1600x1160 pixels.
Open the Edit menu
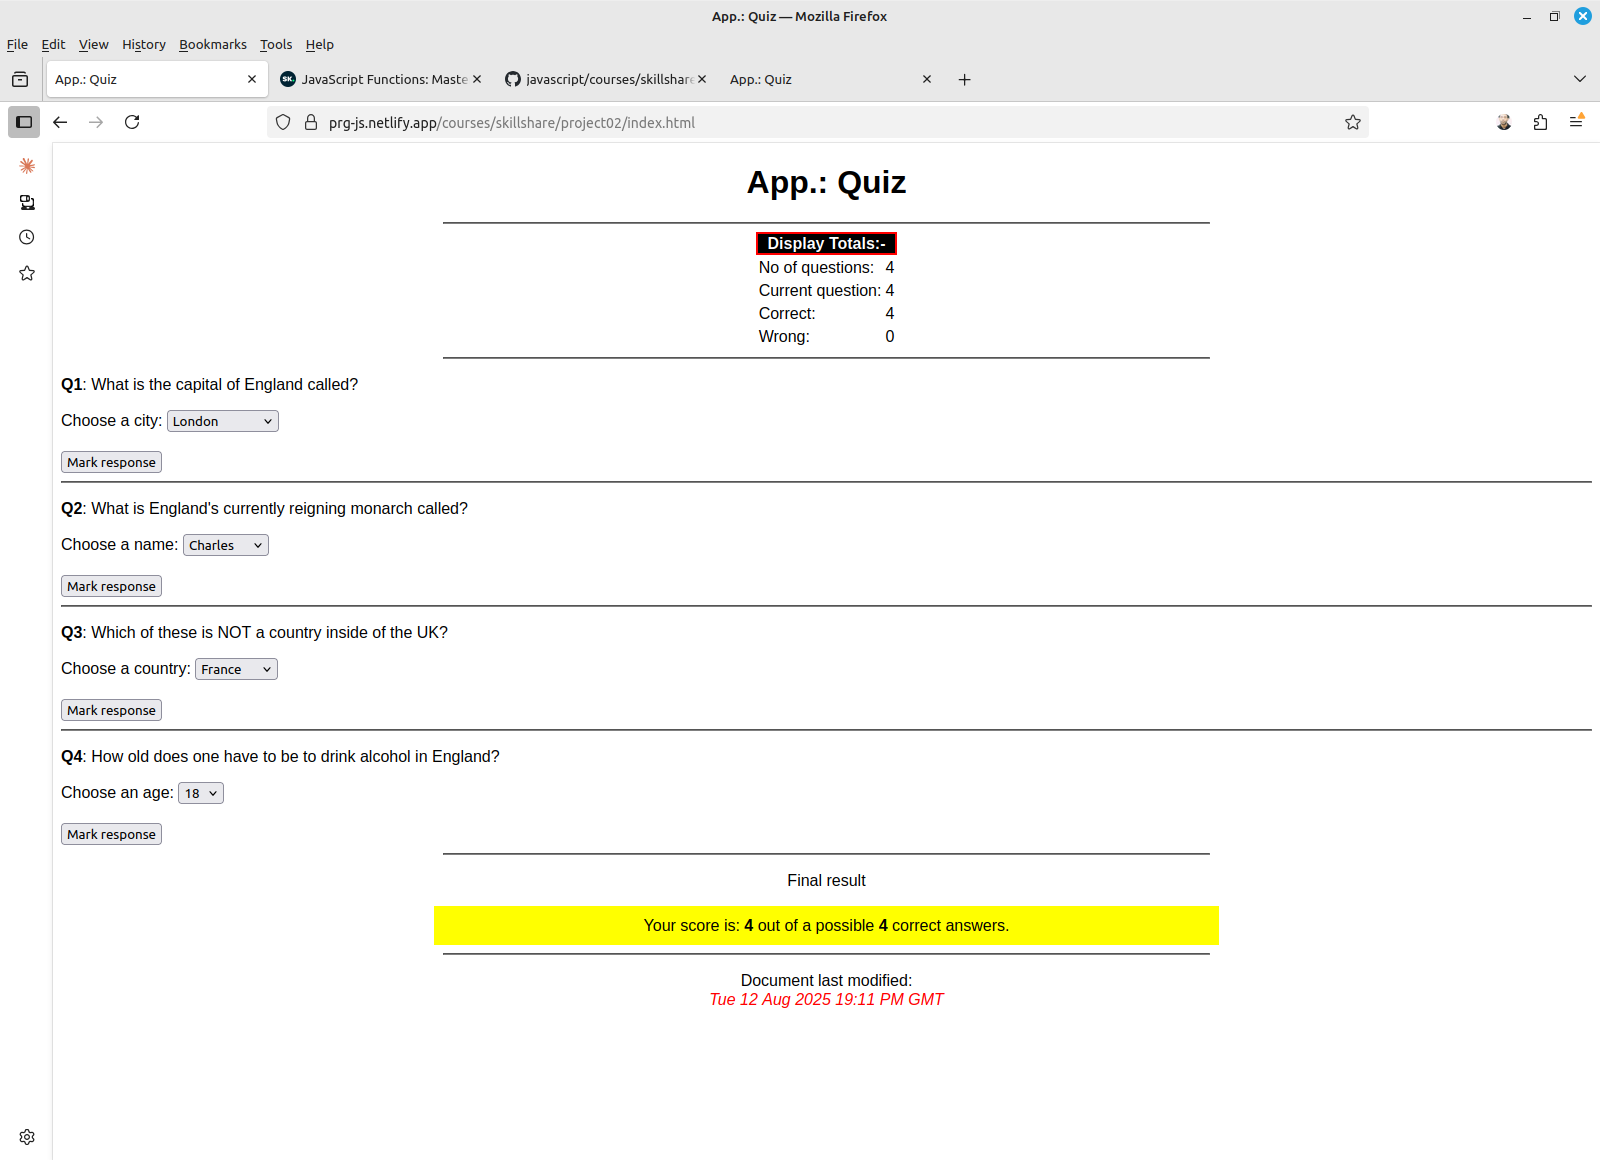click(x=53, y=44)
